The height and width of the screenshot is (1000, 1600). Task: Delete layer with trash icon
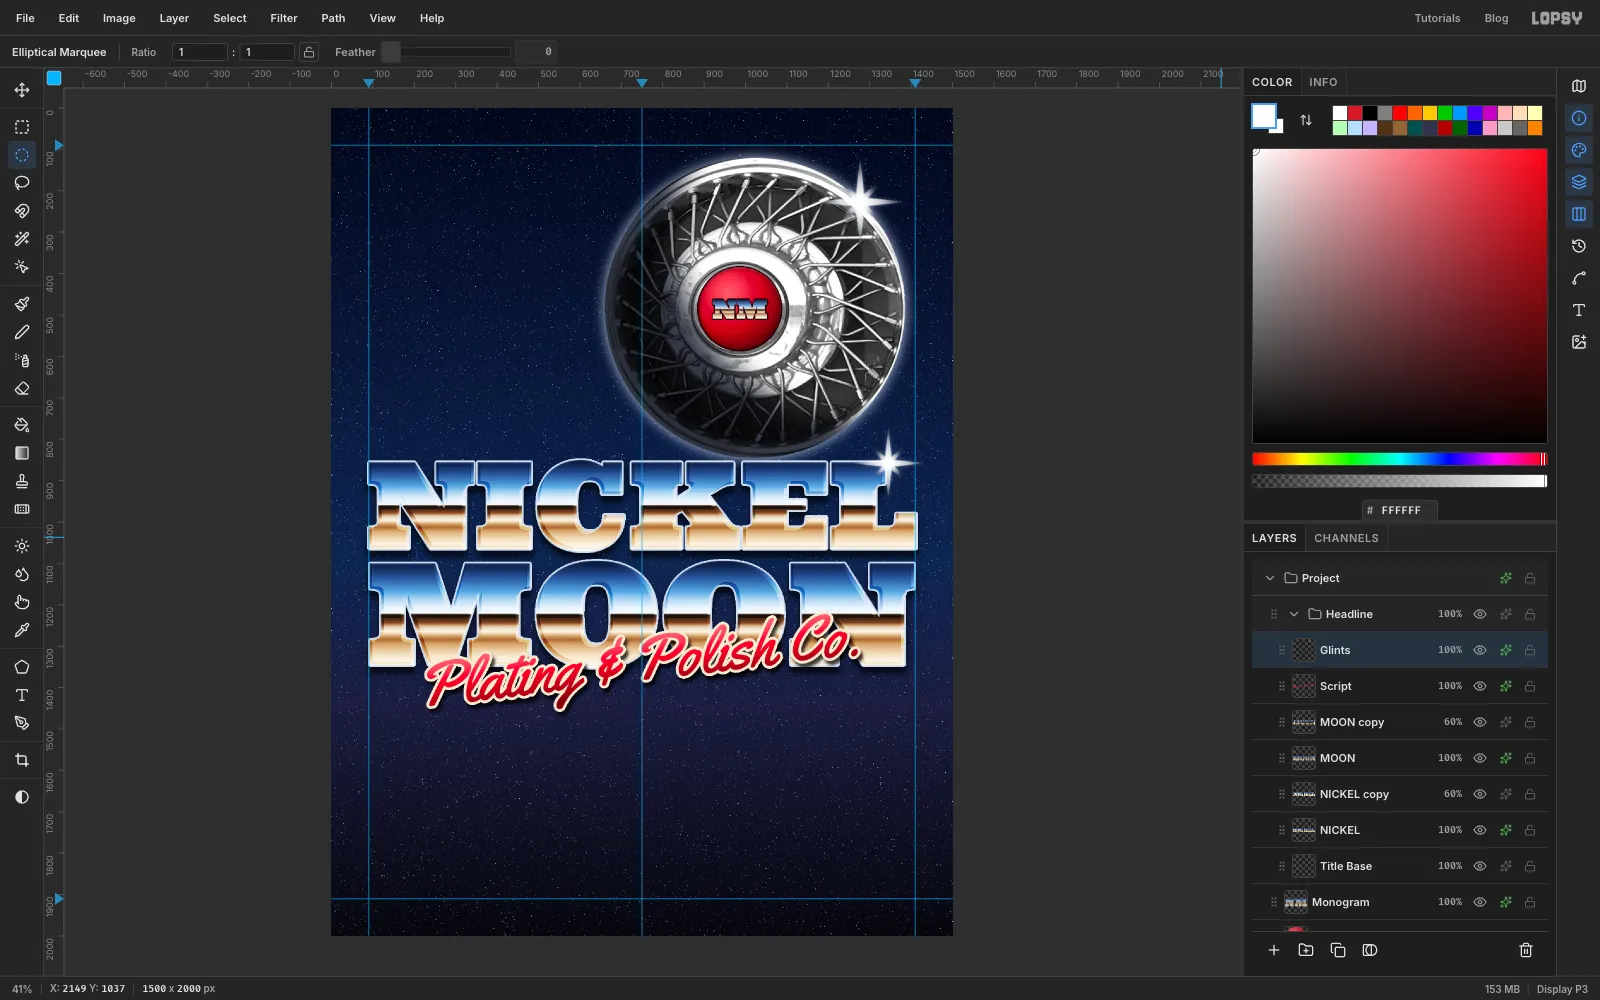pyautogui.click(x=1526, y=950)
